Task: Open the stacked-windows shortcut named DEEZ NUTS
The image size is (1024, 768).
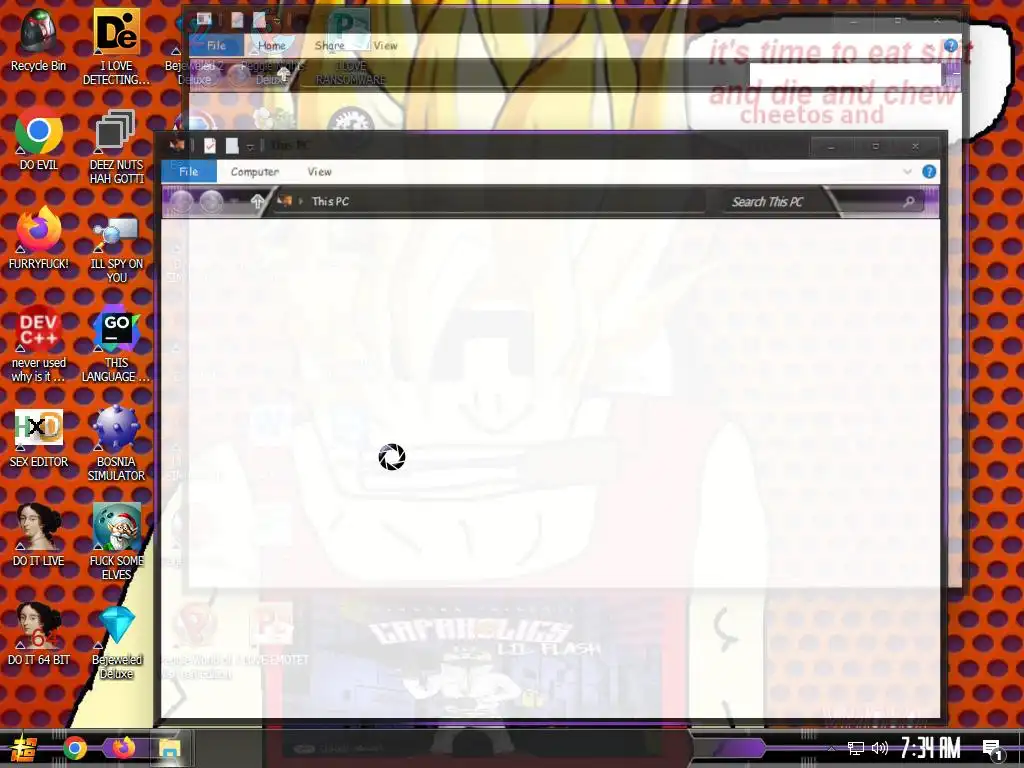Action: point(116,146)
